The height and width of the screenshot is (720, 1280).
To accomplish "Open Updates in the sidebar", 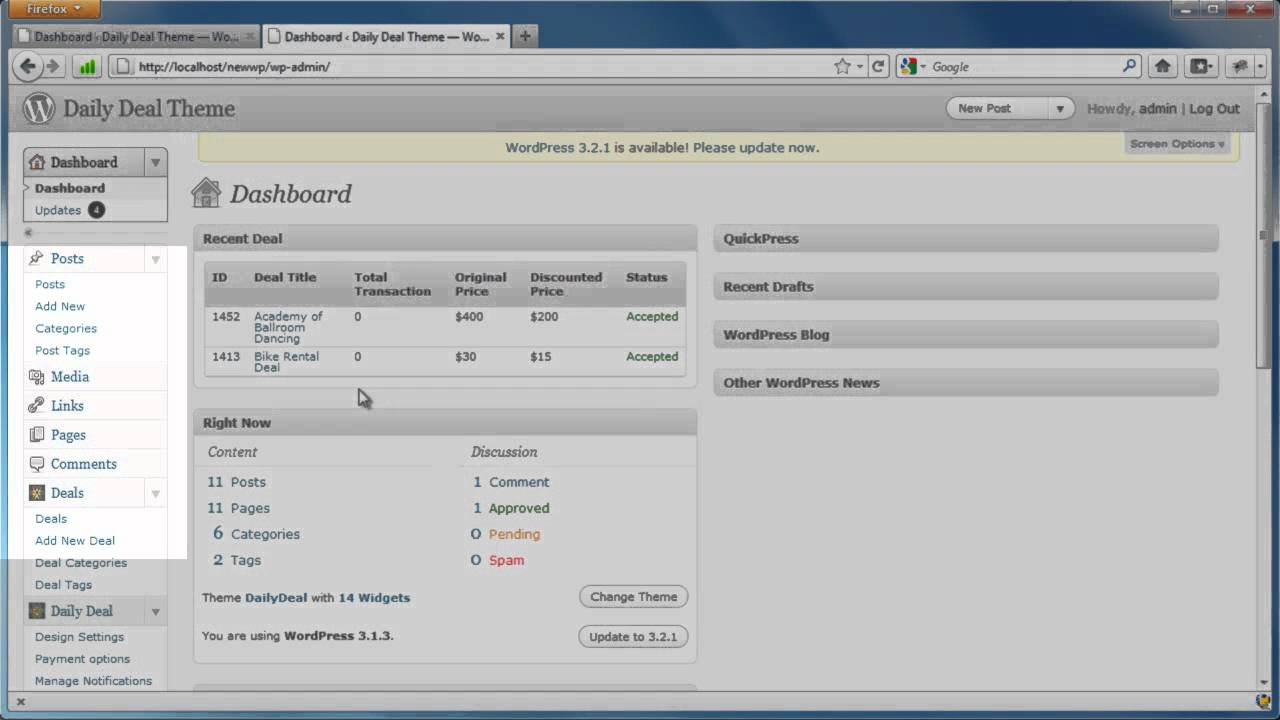I will 58,210.
